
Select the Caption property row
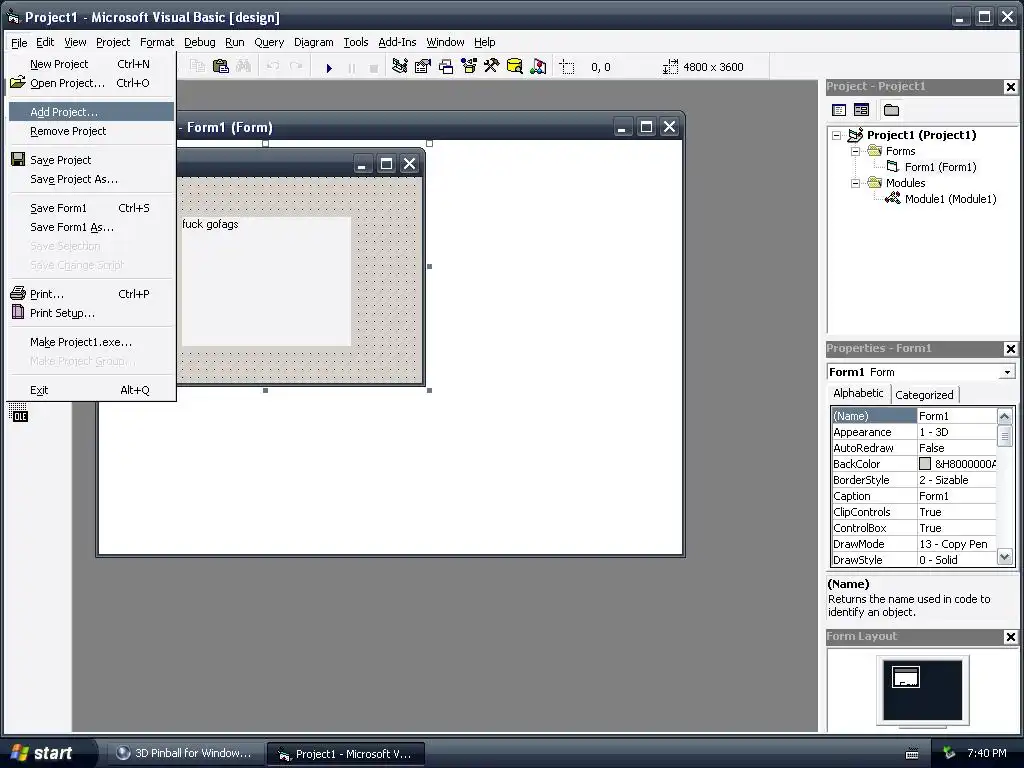point(914,496)
